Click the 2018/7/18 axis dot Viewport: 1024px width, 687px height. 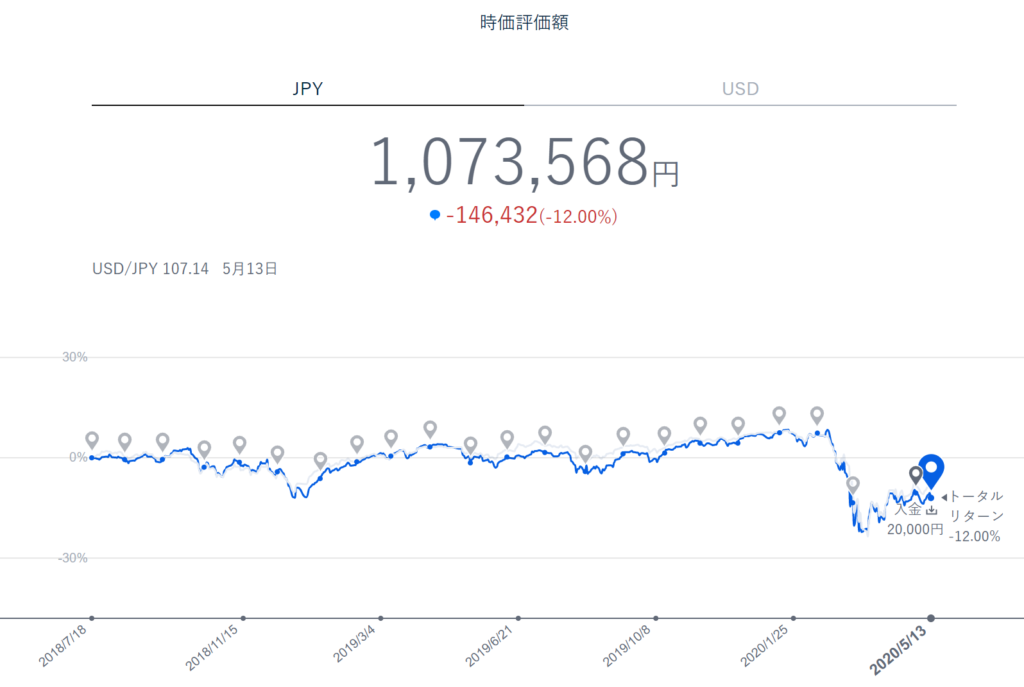92,618
